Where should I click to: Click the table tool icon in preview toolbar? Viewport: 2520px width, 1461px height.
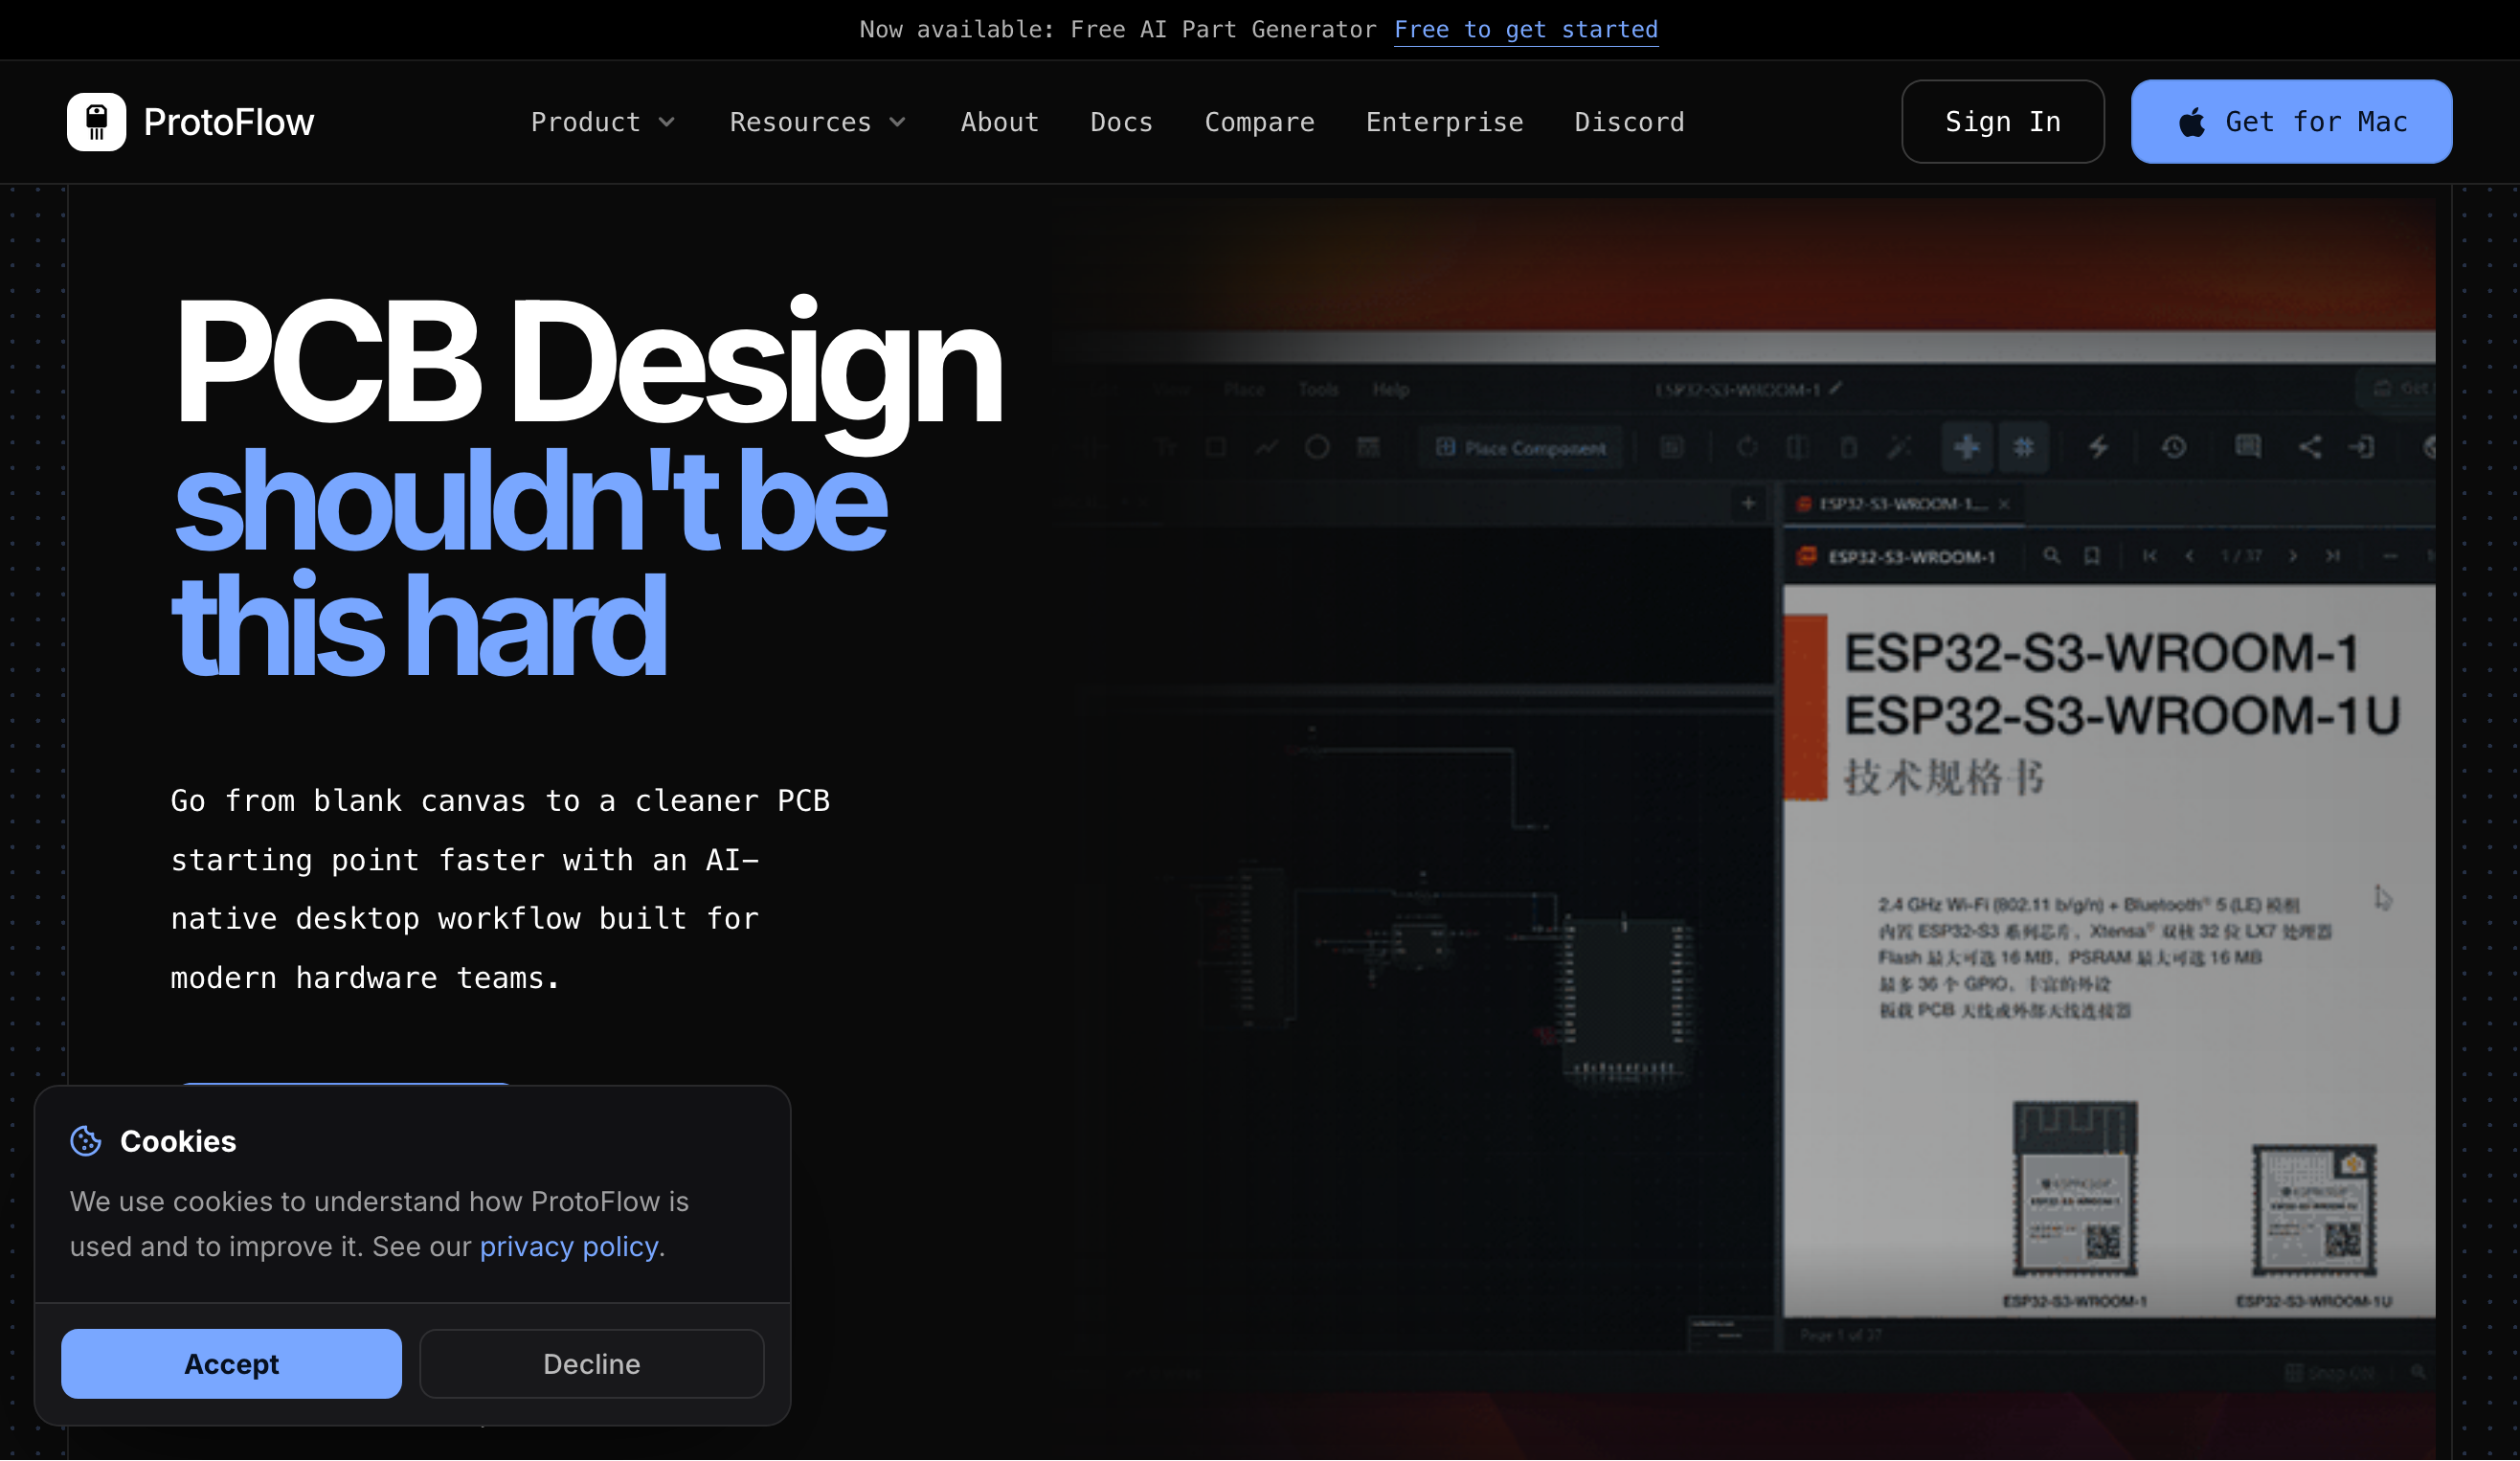click(x=1368, y=447)
